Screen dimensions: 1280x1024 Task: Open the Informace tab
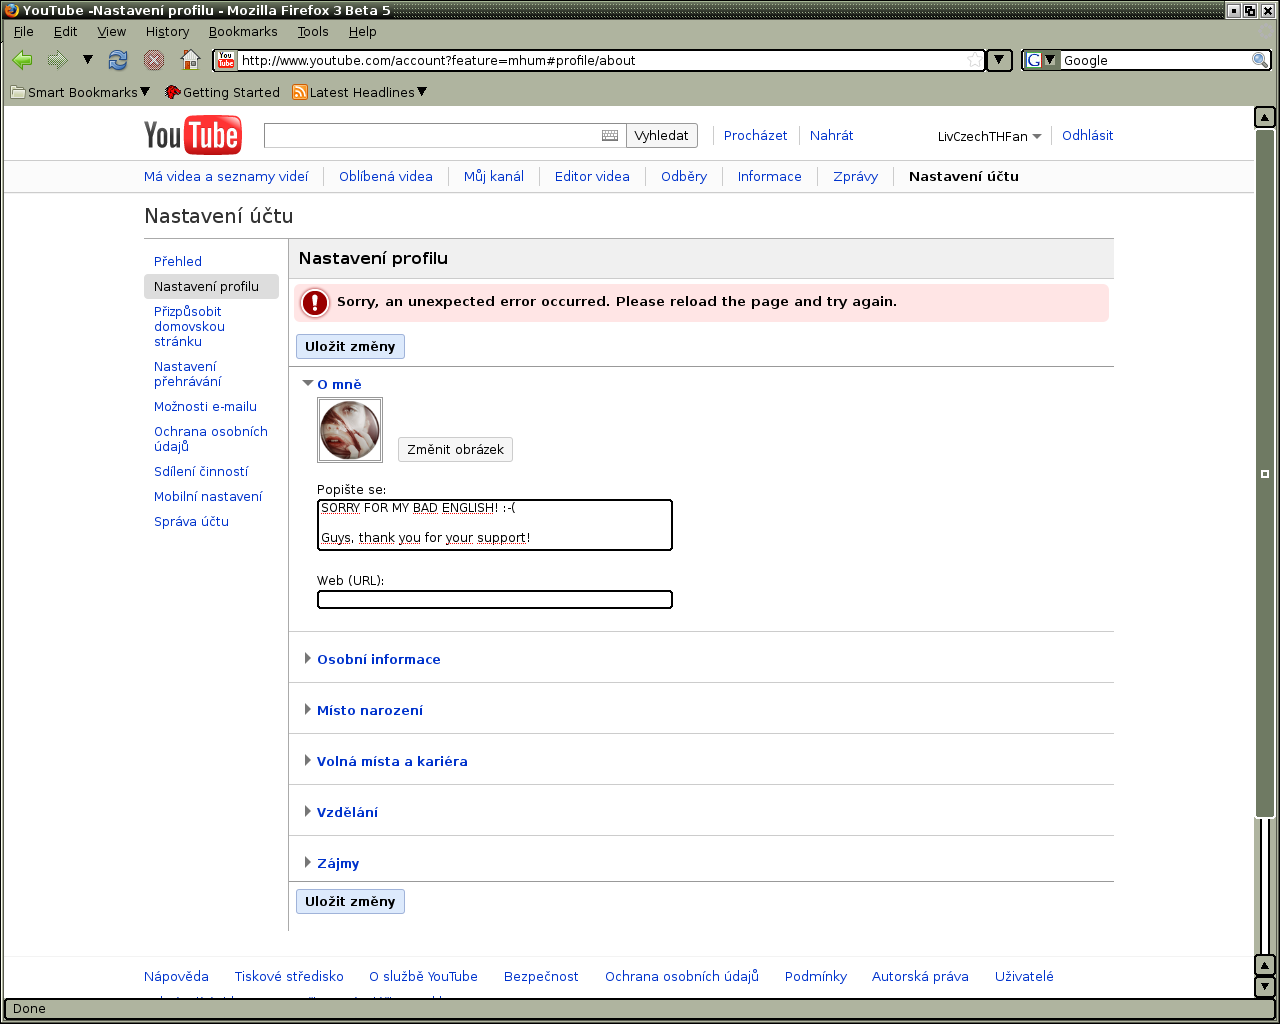pos(770,176)
